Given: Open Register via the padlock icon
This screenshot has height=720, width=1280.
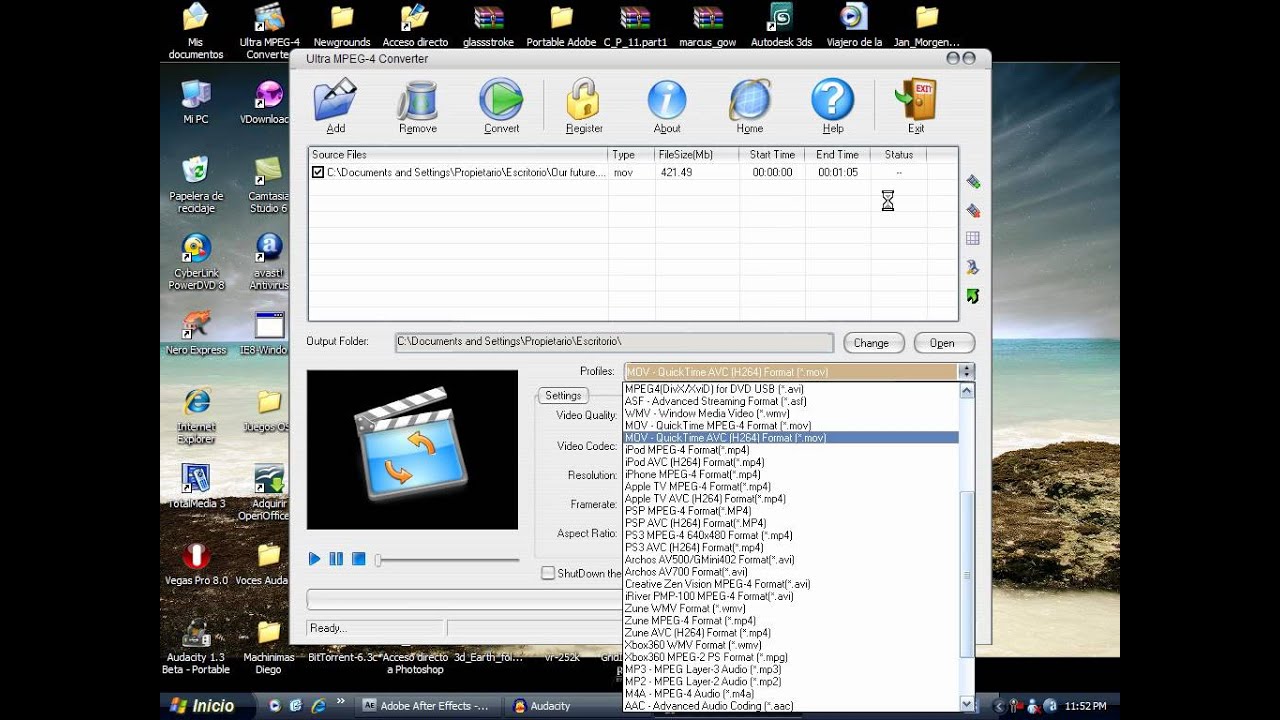Looking at the screenshot, I should pyautogui.click(x=583, y=101).
